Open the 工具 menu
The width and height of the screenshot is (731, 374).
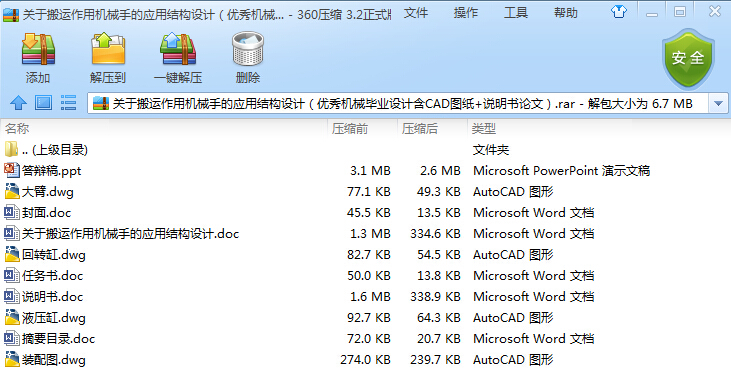coord(516,13)
